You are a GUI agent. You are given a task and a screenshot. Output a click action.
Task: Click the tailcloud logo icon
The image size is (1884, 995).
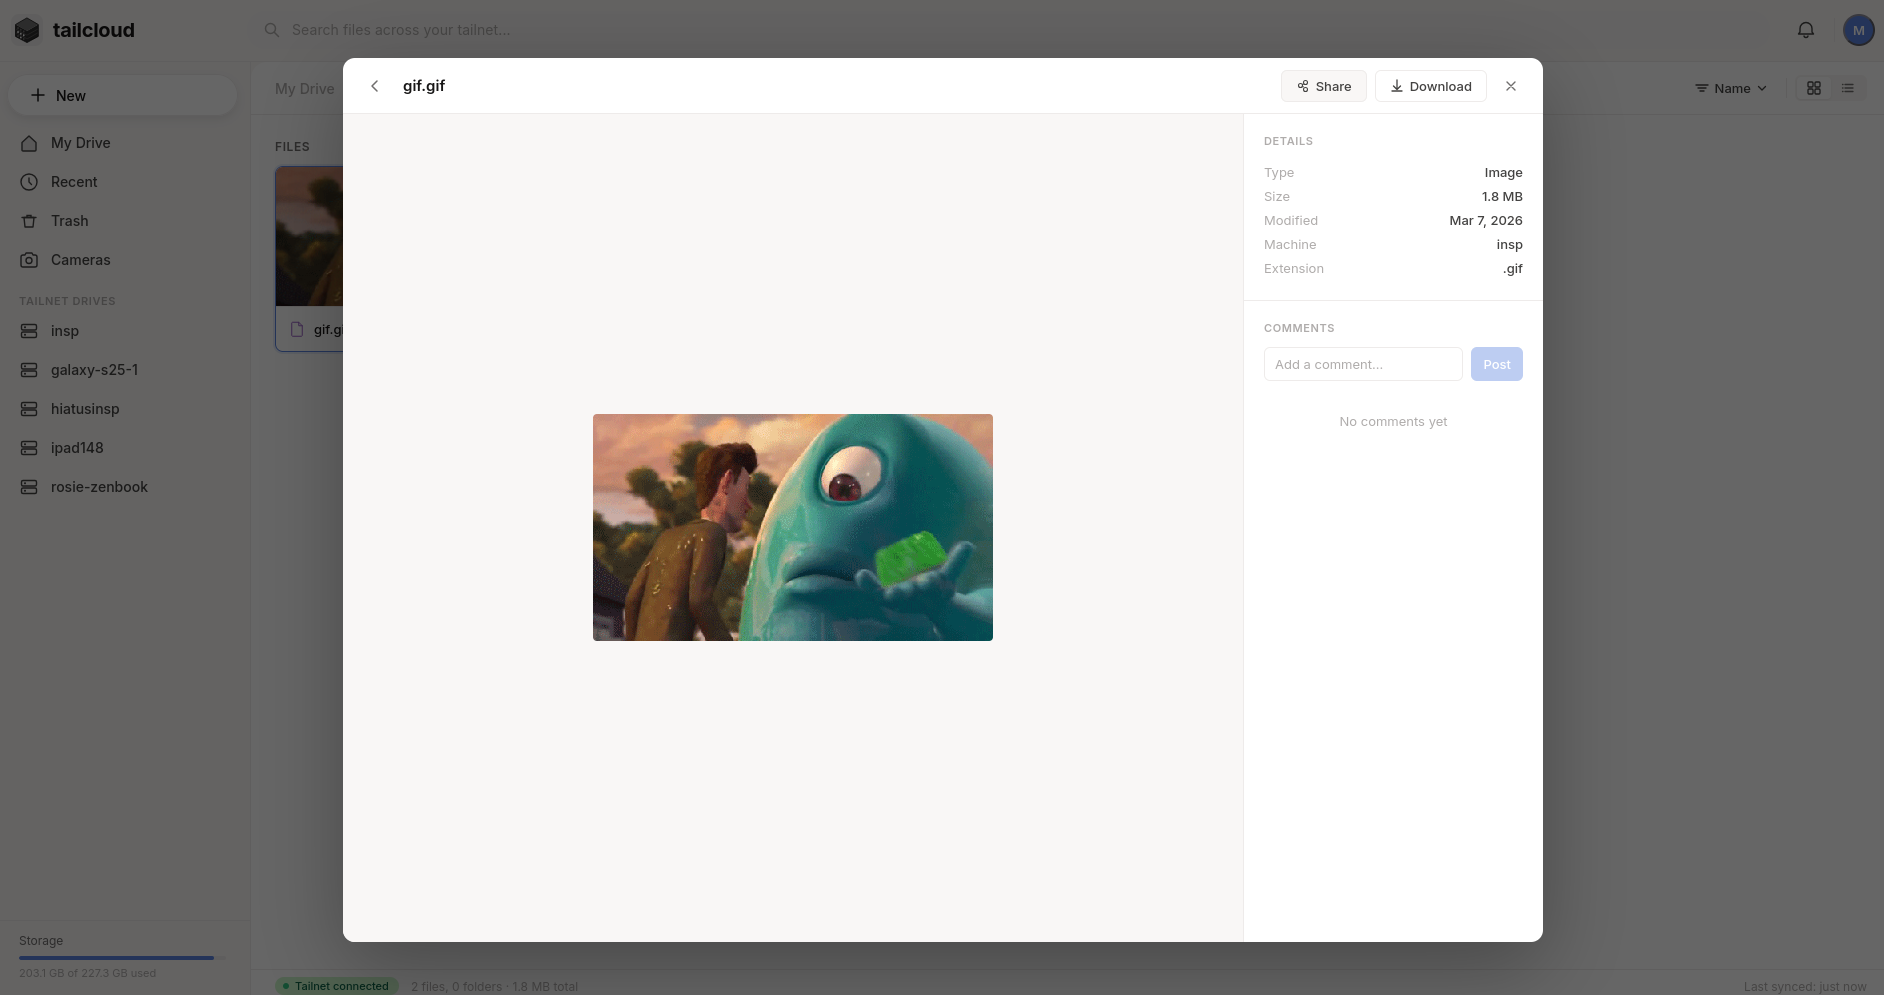[x=27, y=30]
